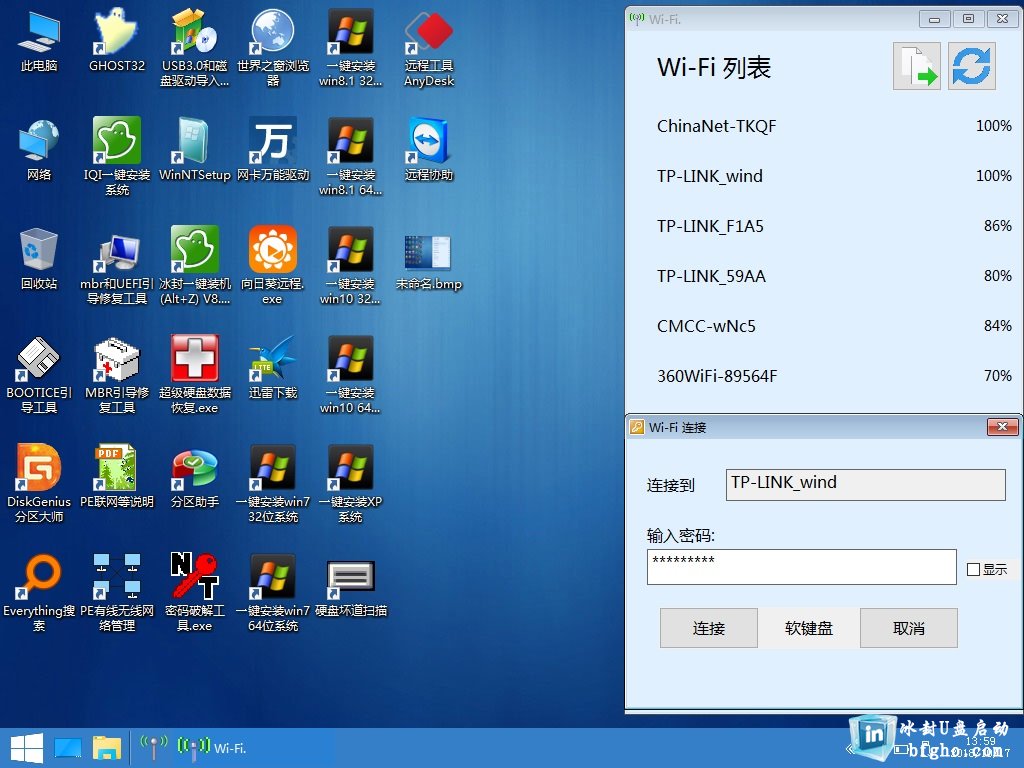Select the GHOST32 desktop shortcut

[x=117, y=41]
